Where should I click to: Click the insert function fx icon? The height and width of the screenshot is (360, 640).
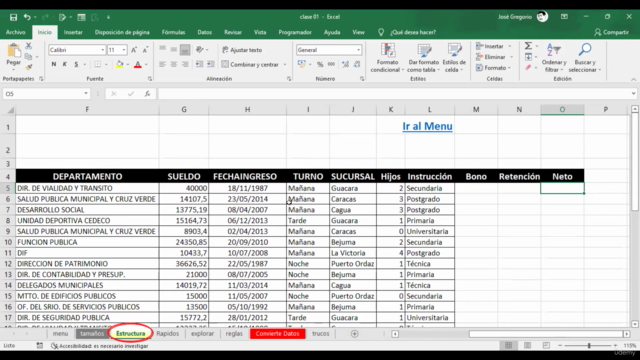[x=147, y=94]
